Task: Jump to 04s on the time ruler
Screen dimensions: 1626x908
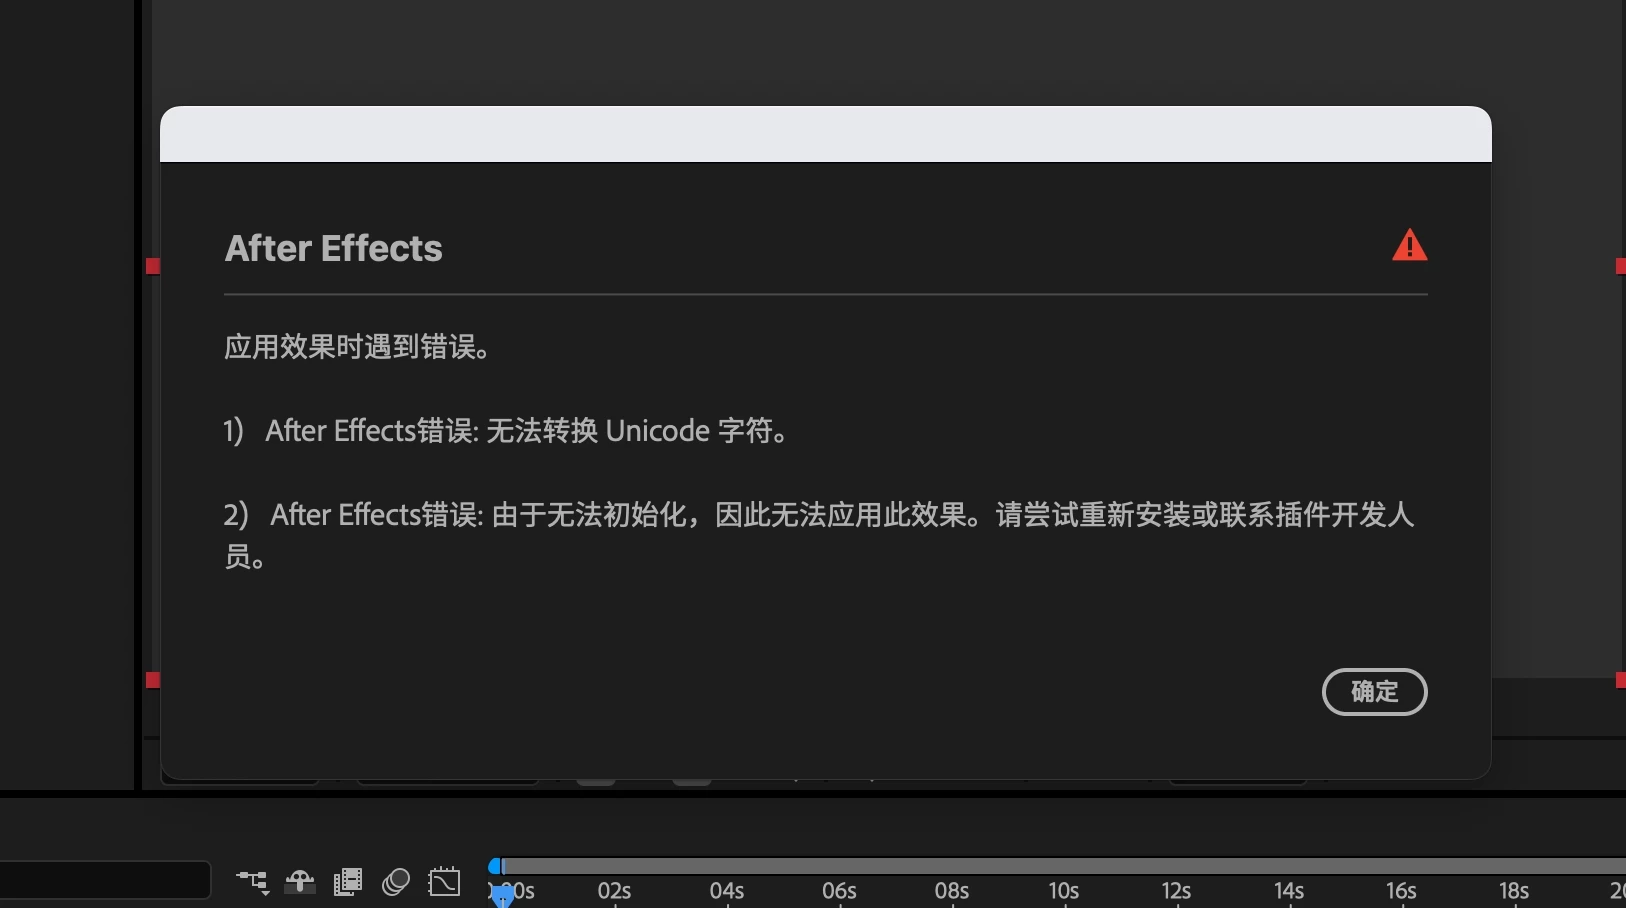Action: point(727,891)
